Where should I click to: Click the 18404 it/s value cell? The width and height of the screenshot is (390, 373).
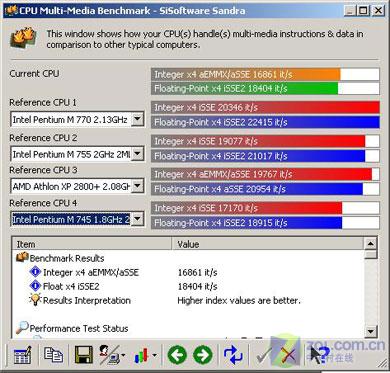(197, 286)
